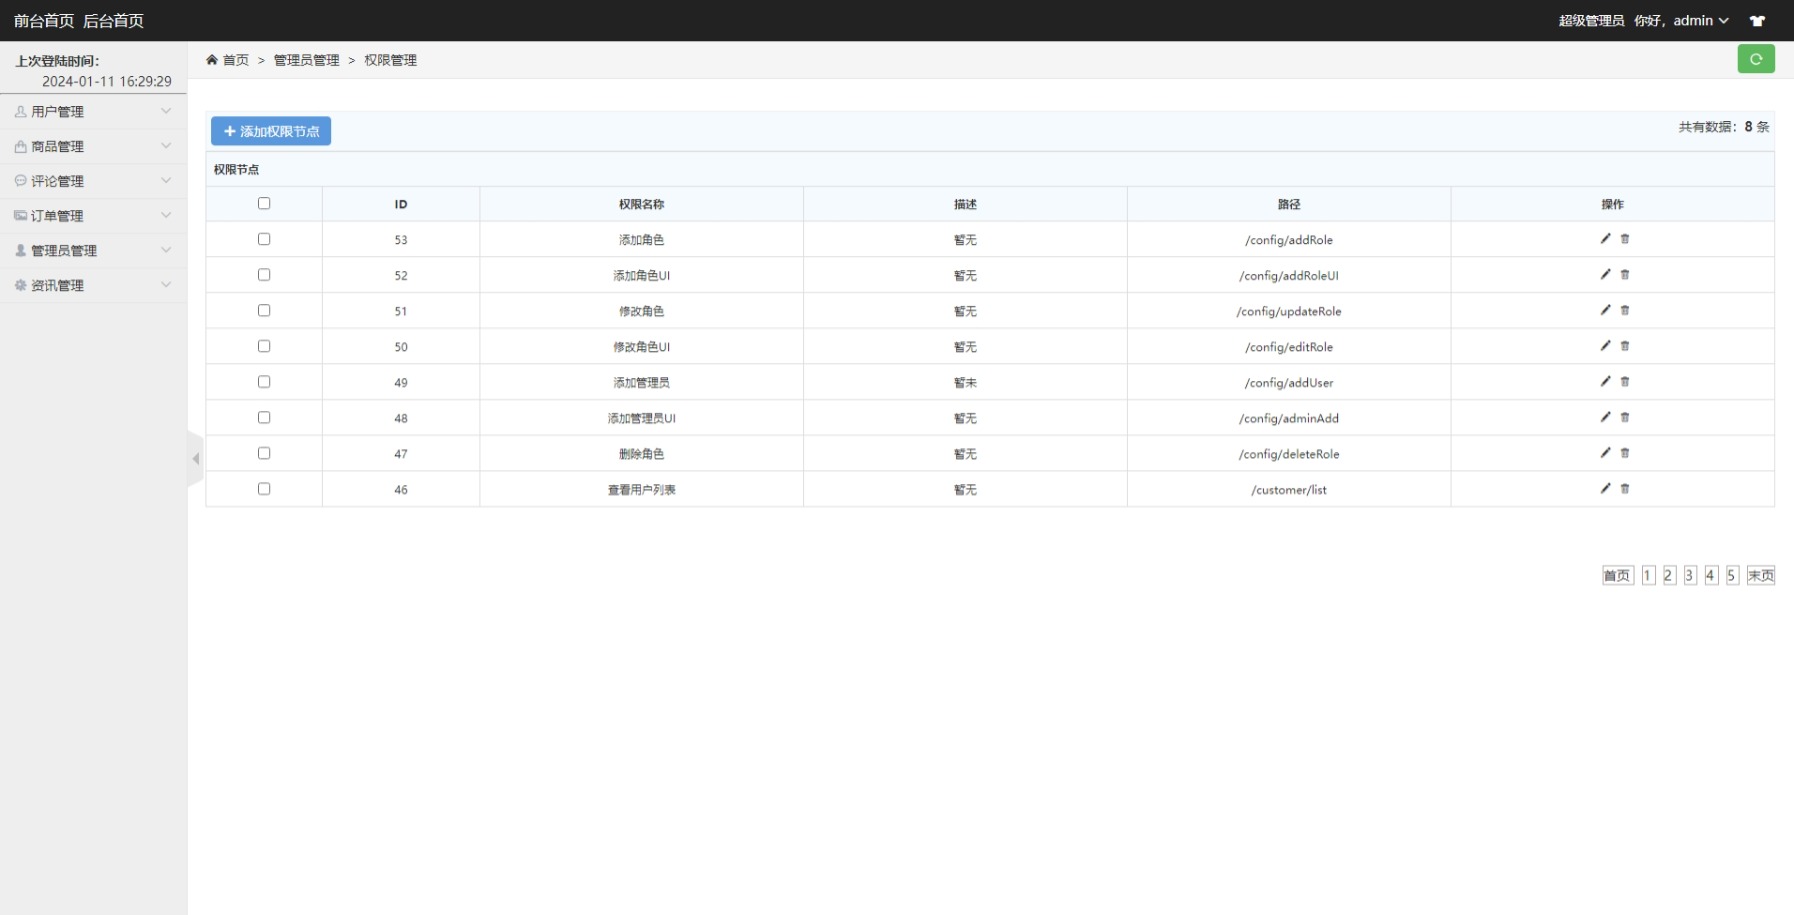Select checkbox for ID 50 row
This screenshot has width=1794, height=915.
coord(264,346)
